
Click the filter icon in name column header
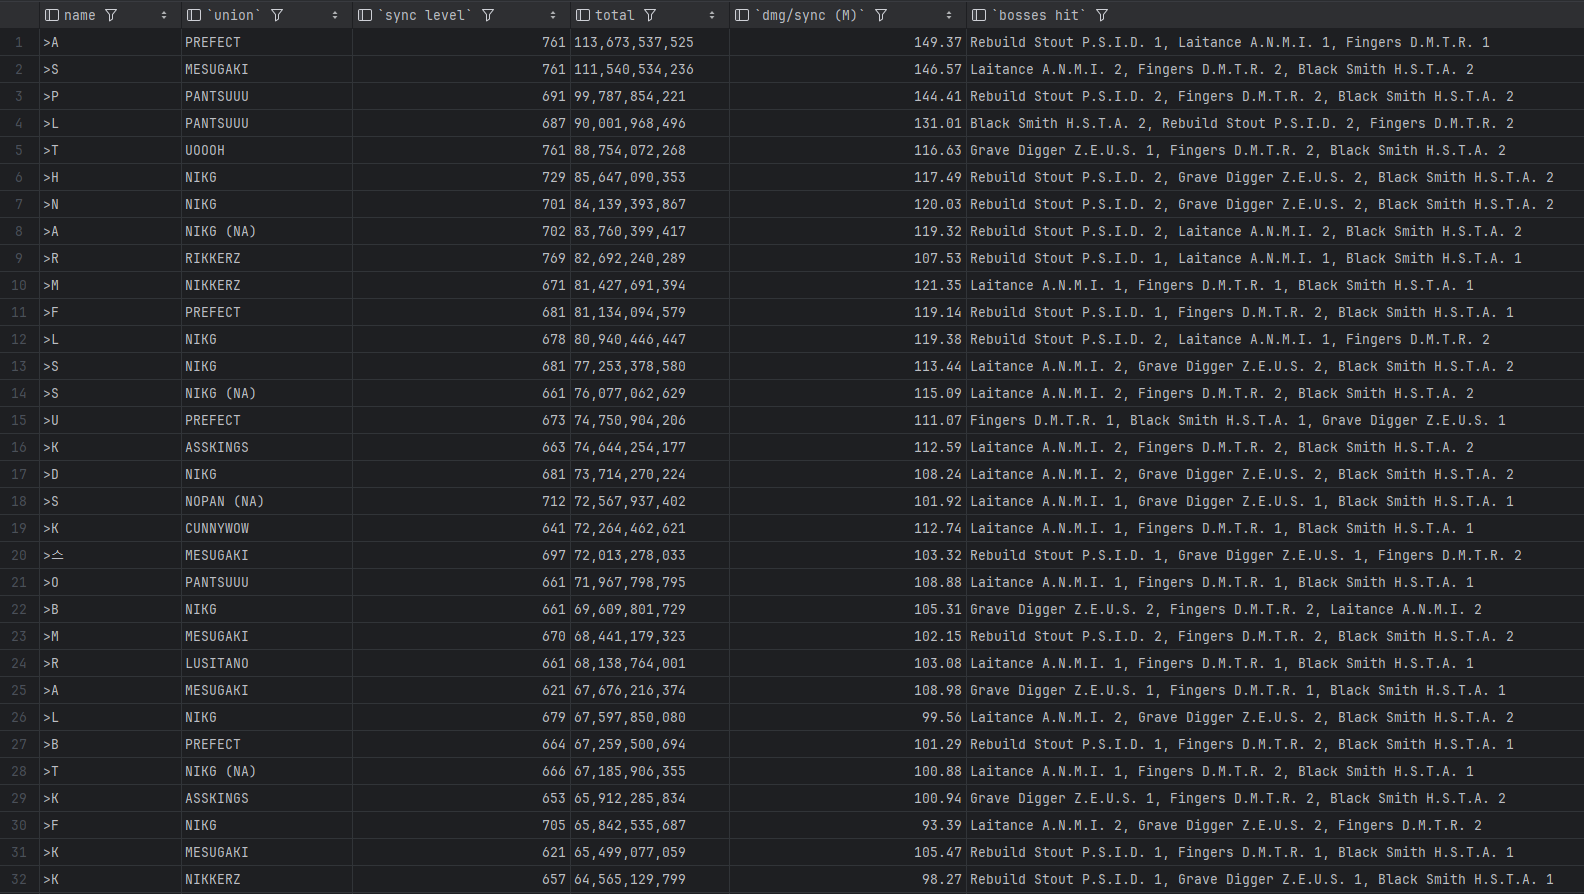tap(111, 15)
